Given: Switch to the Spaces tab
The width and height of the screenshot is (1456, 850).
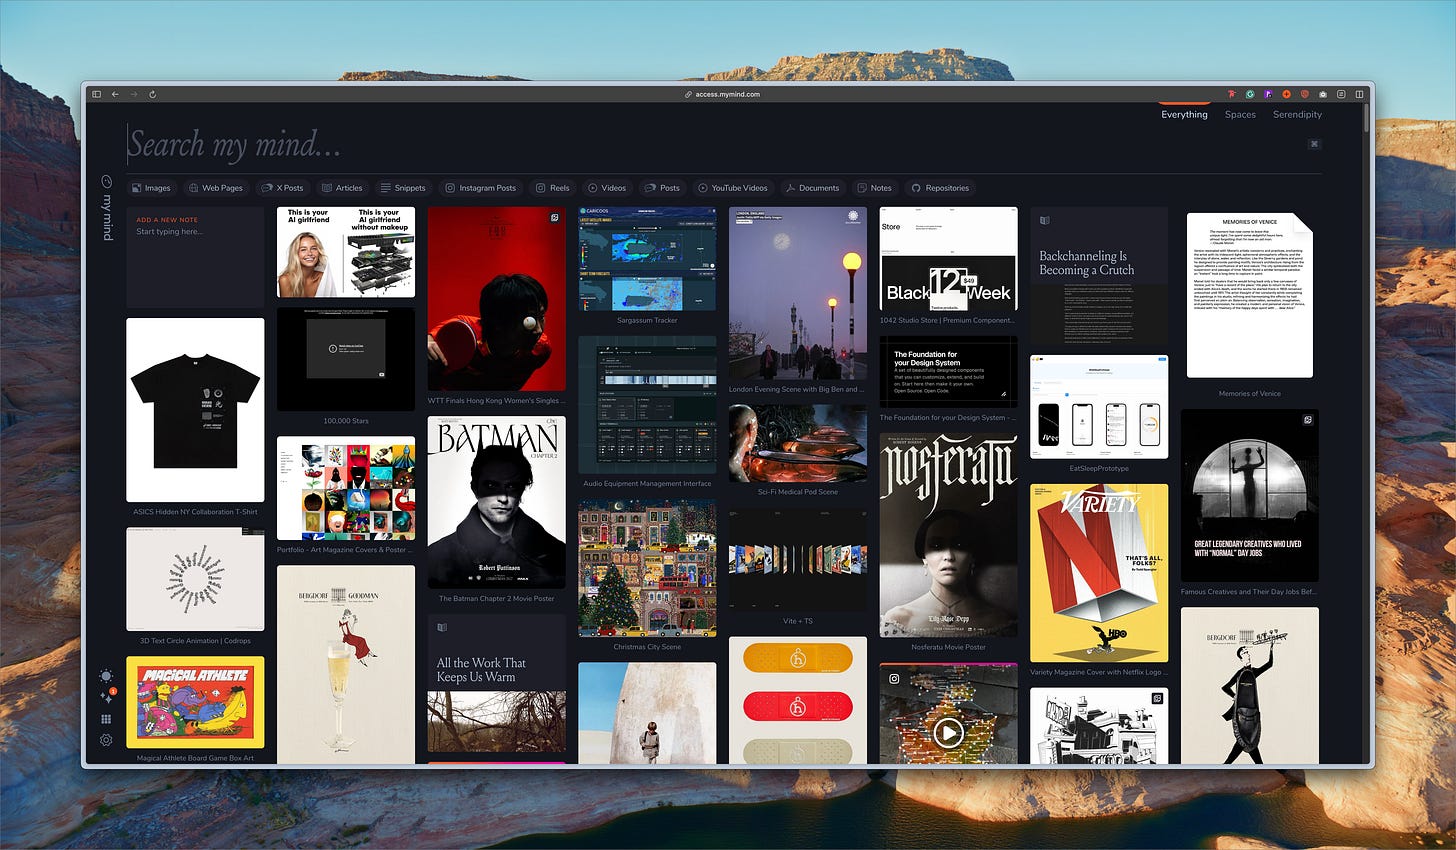Looking at the screenshot, I should point(1240,114).
